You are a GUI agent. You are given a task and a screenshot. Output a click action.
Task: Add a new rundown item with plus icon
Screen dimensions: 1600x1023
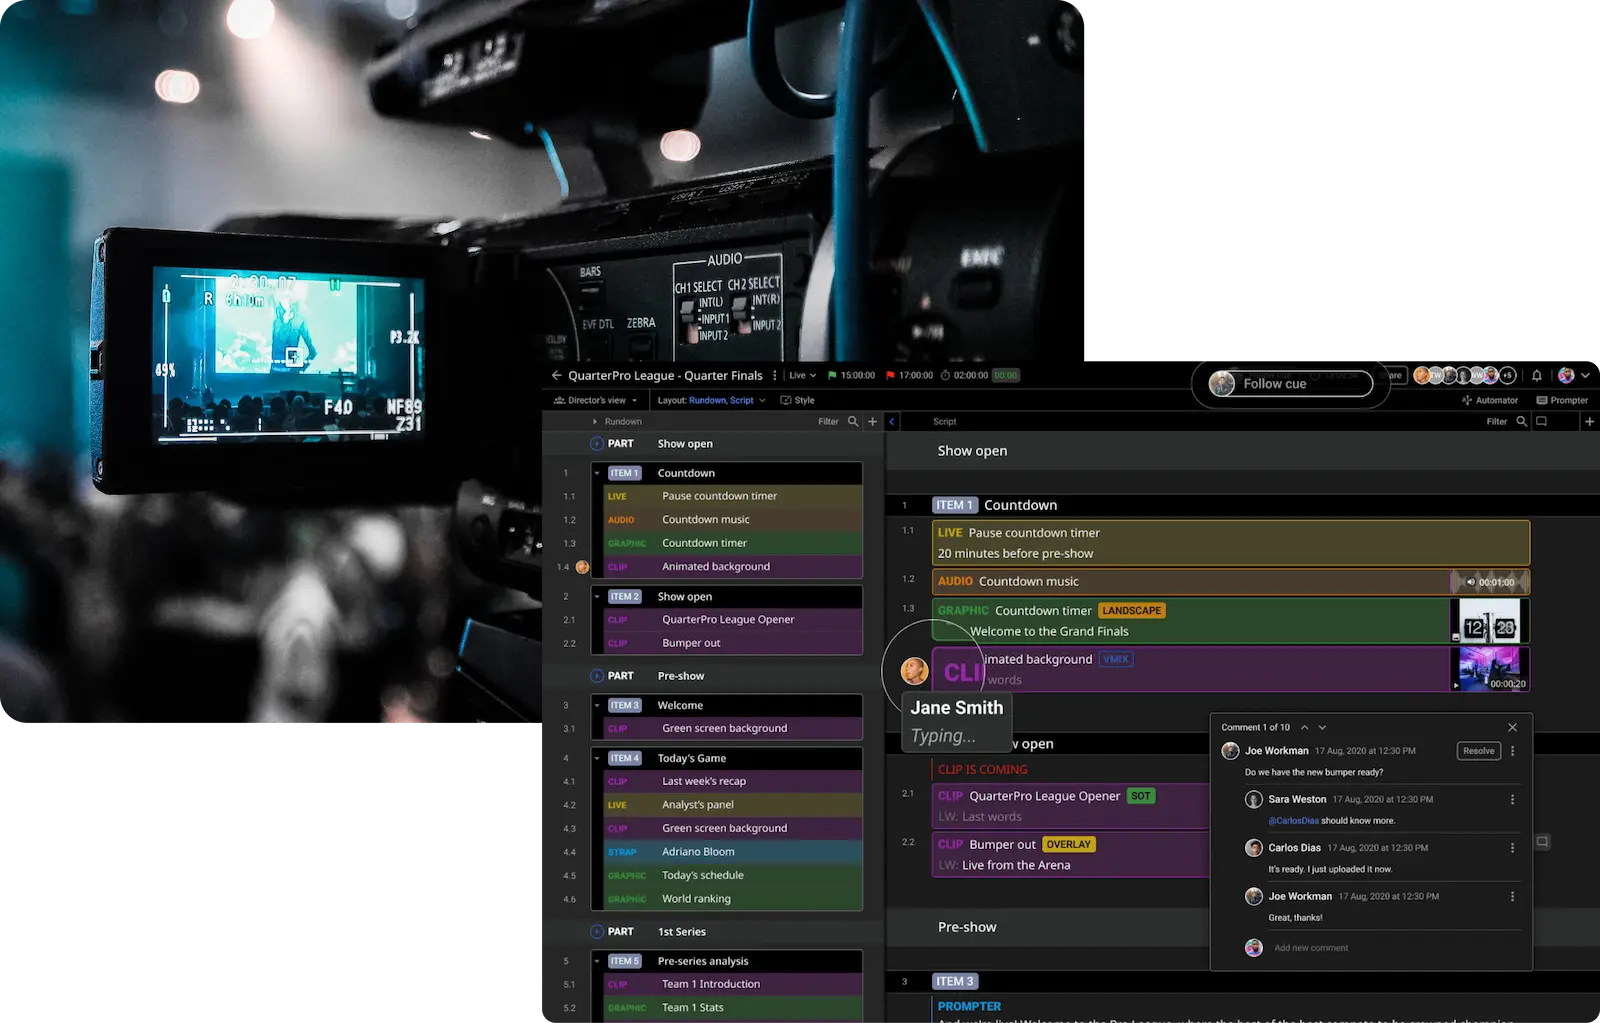(x=873, y=422)
